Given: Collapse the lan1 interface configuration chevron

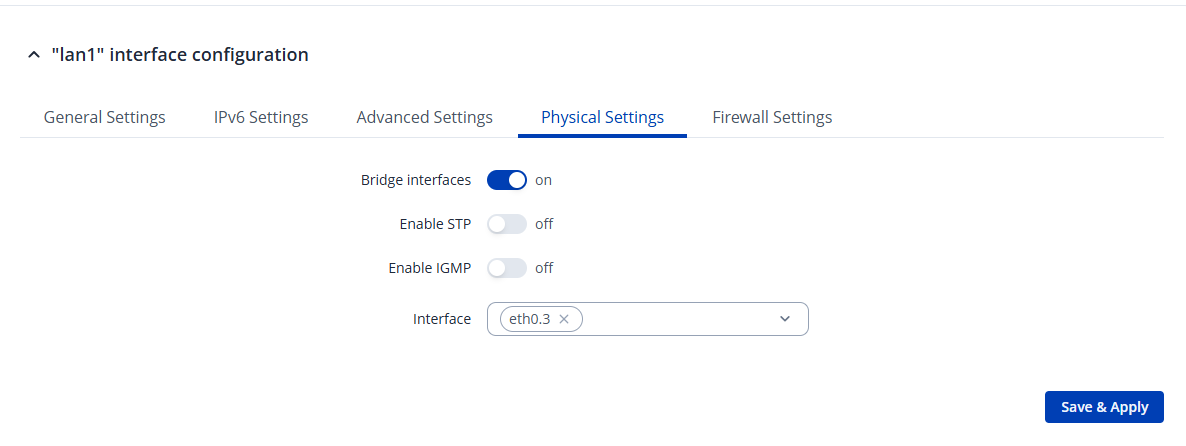Looking at the screenshot, I should (34, 56).
